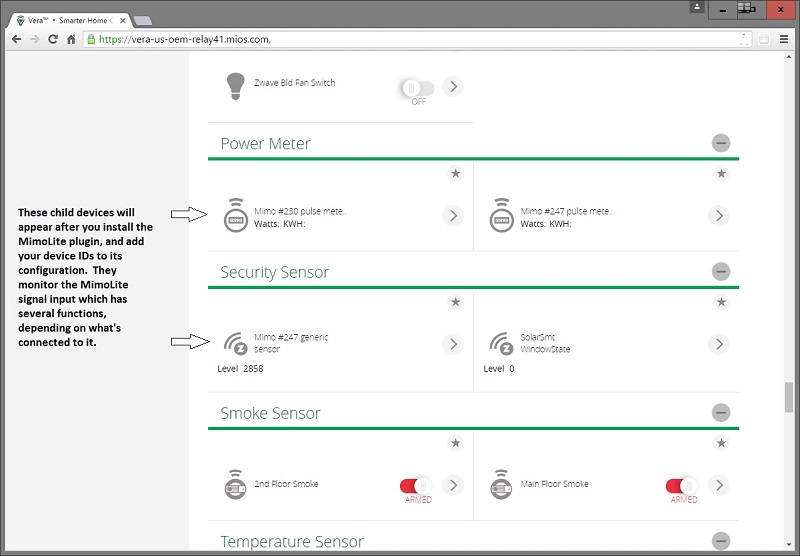The width and height of the screenshot is (800, 556).
Task: Click the Main Floor Smoke label
Action: [554, 484]
